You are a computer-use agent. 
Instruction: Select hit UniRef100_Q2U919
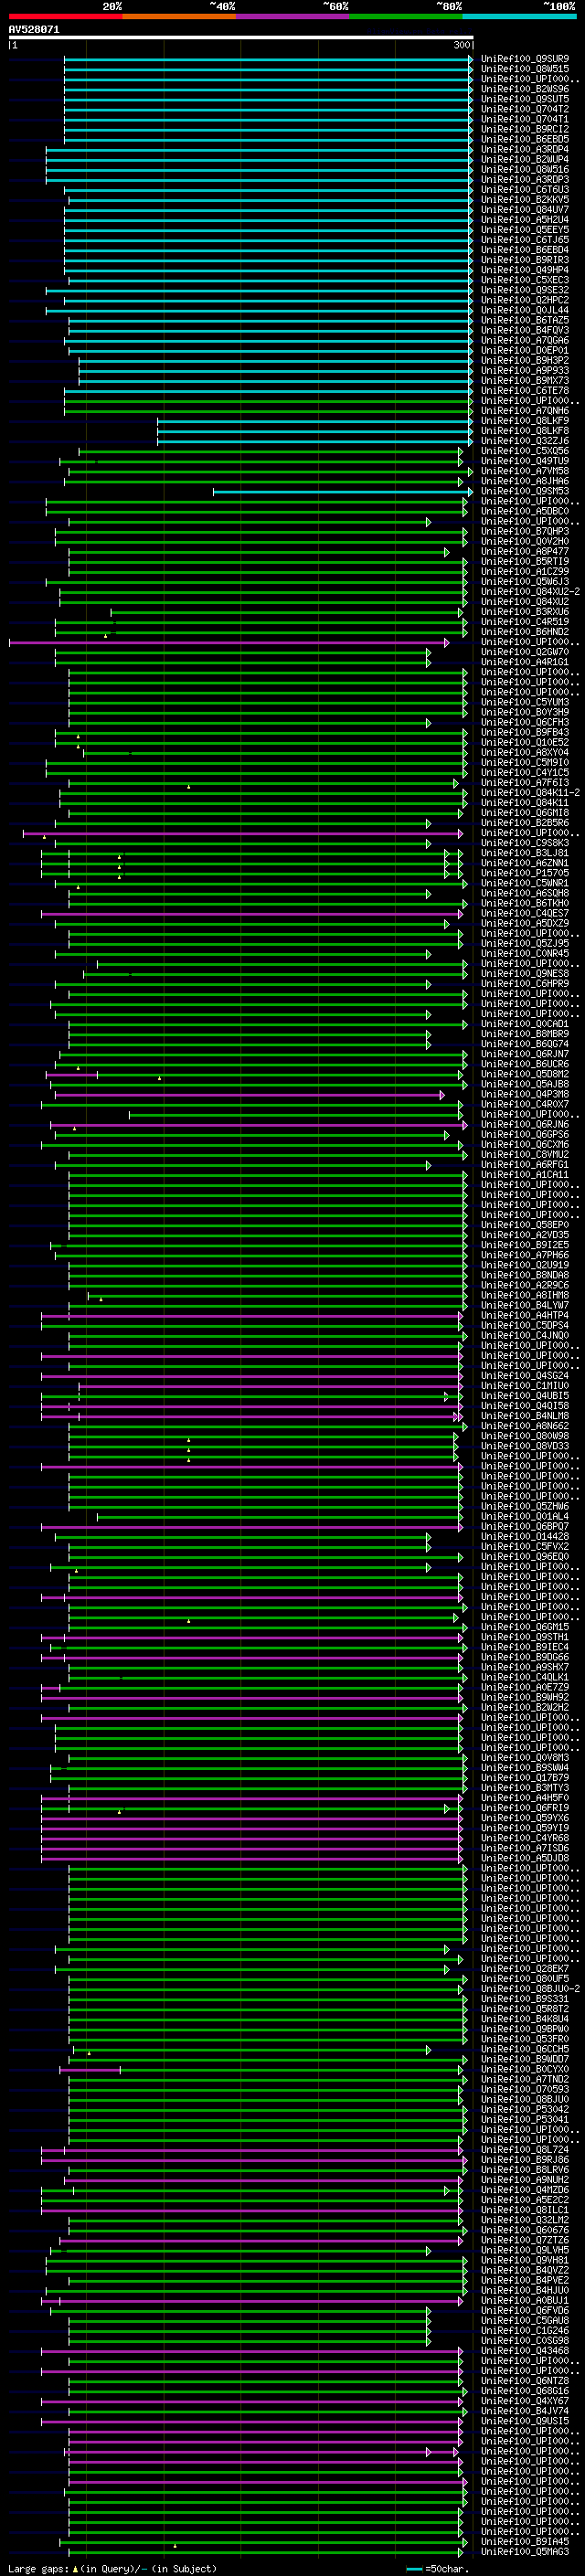point(525,1265)
